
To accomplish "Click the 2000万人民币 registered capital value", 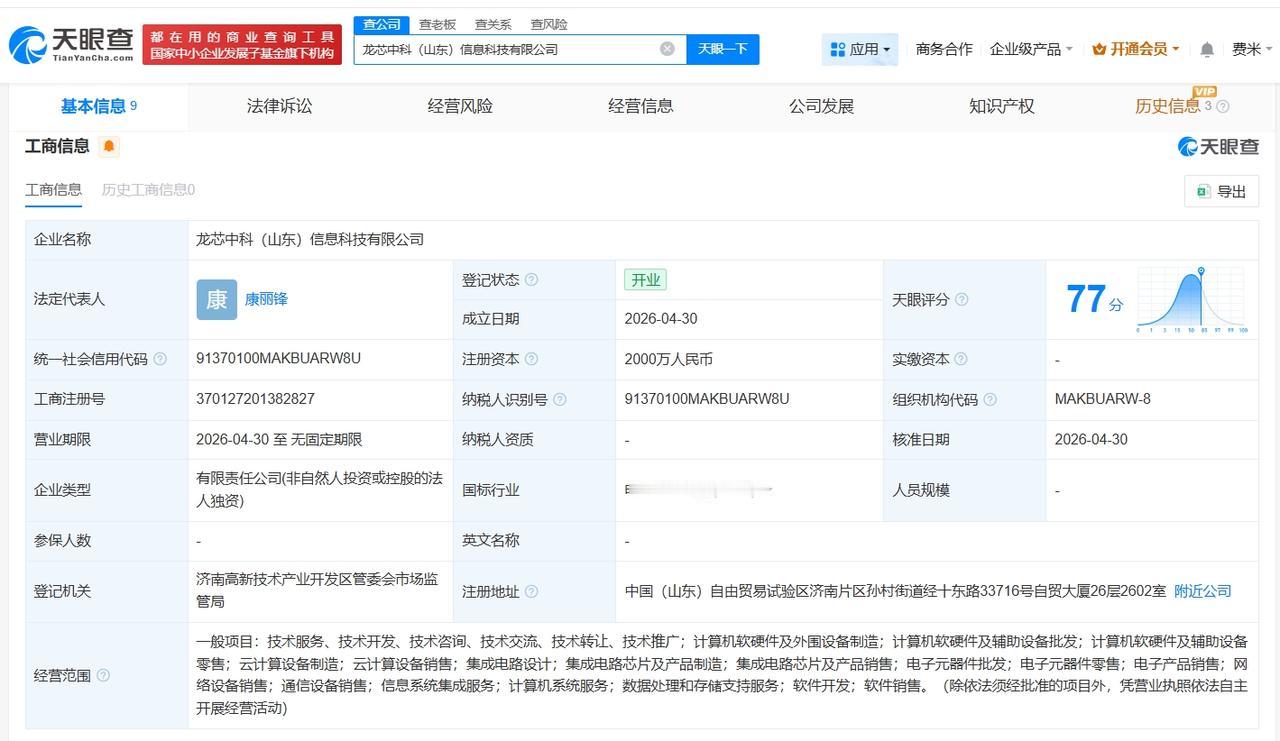I will point(668,359).
